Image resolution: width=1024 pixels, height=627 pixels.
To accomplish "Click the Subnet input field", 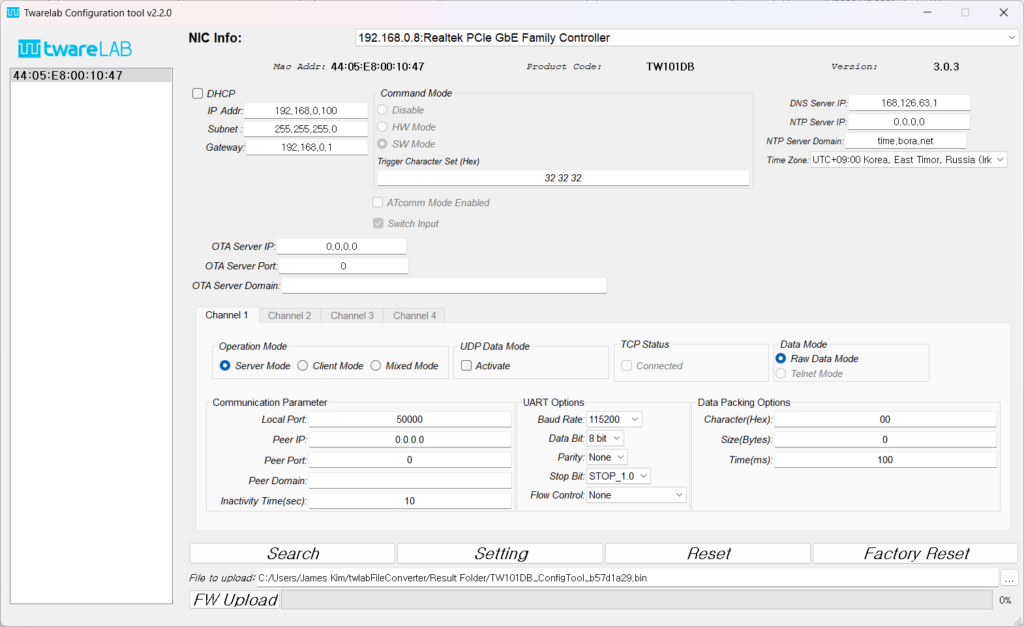I will (306, 129).
